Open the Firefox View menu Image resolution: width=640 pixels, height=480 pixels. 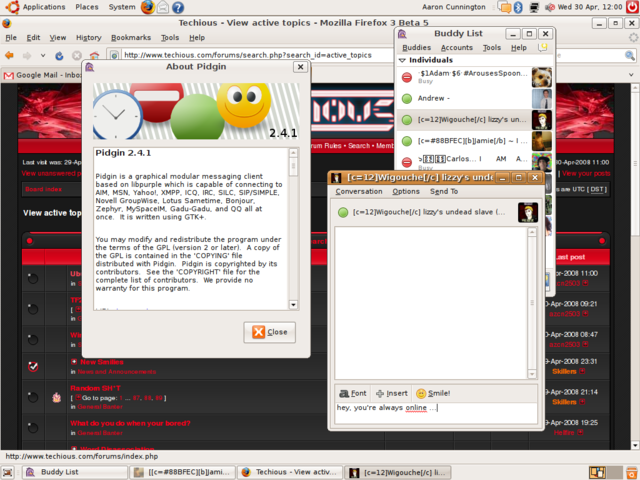coord(58,38)
